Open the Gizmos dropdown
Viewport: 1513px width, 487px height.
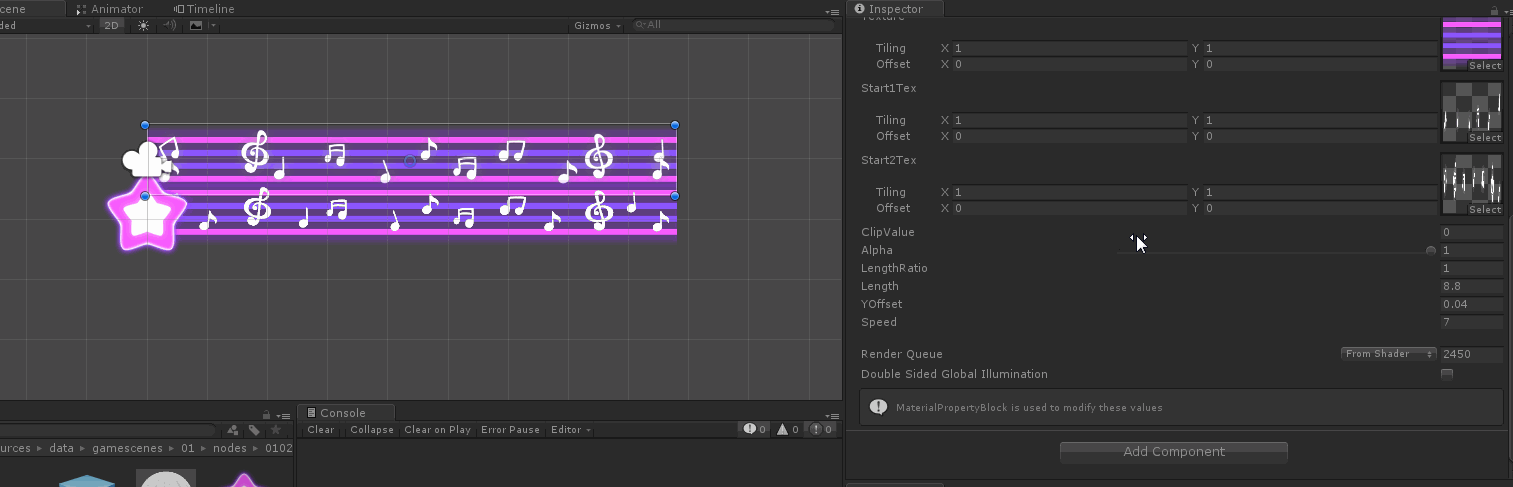tap(597, 25)
